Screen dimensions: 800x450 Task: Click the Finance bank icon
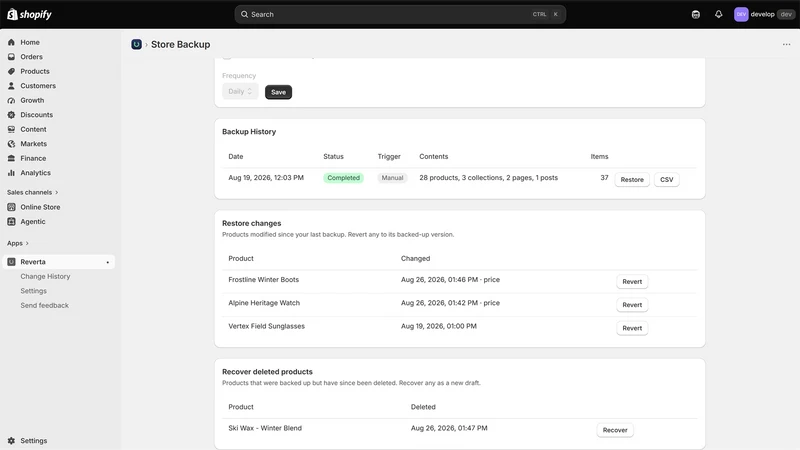(11, 158)
